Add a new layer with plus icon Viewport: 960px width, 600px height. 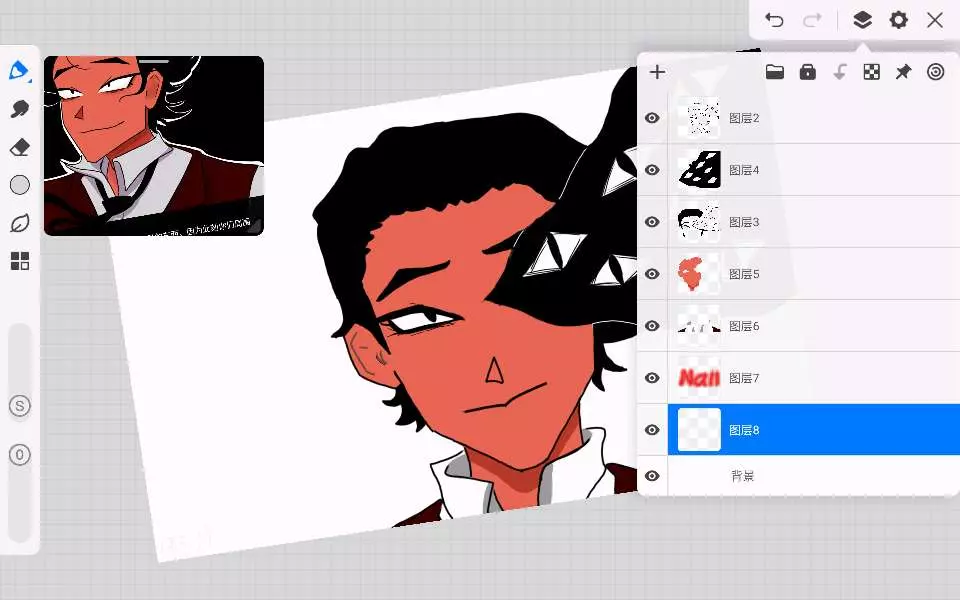[658, 72]
